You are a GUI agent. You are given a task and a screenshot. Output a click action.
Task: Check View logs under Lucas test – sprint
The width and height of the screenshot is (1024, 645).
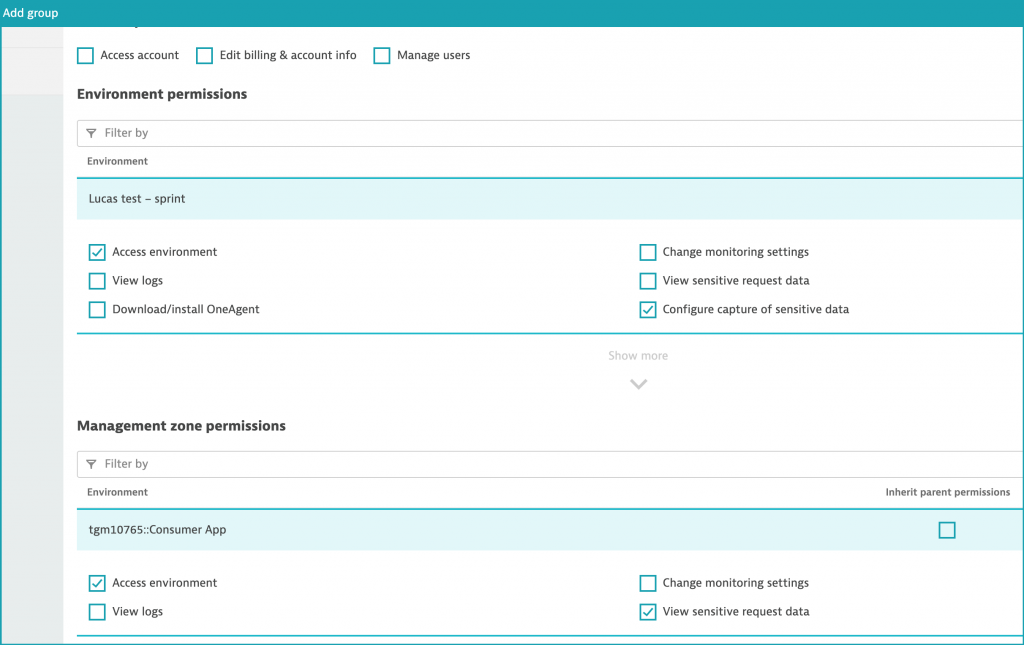(x=97, y=281)
